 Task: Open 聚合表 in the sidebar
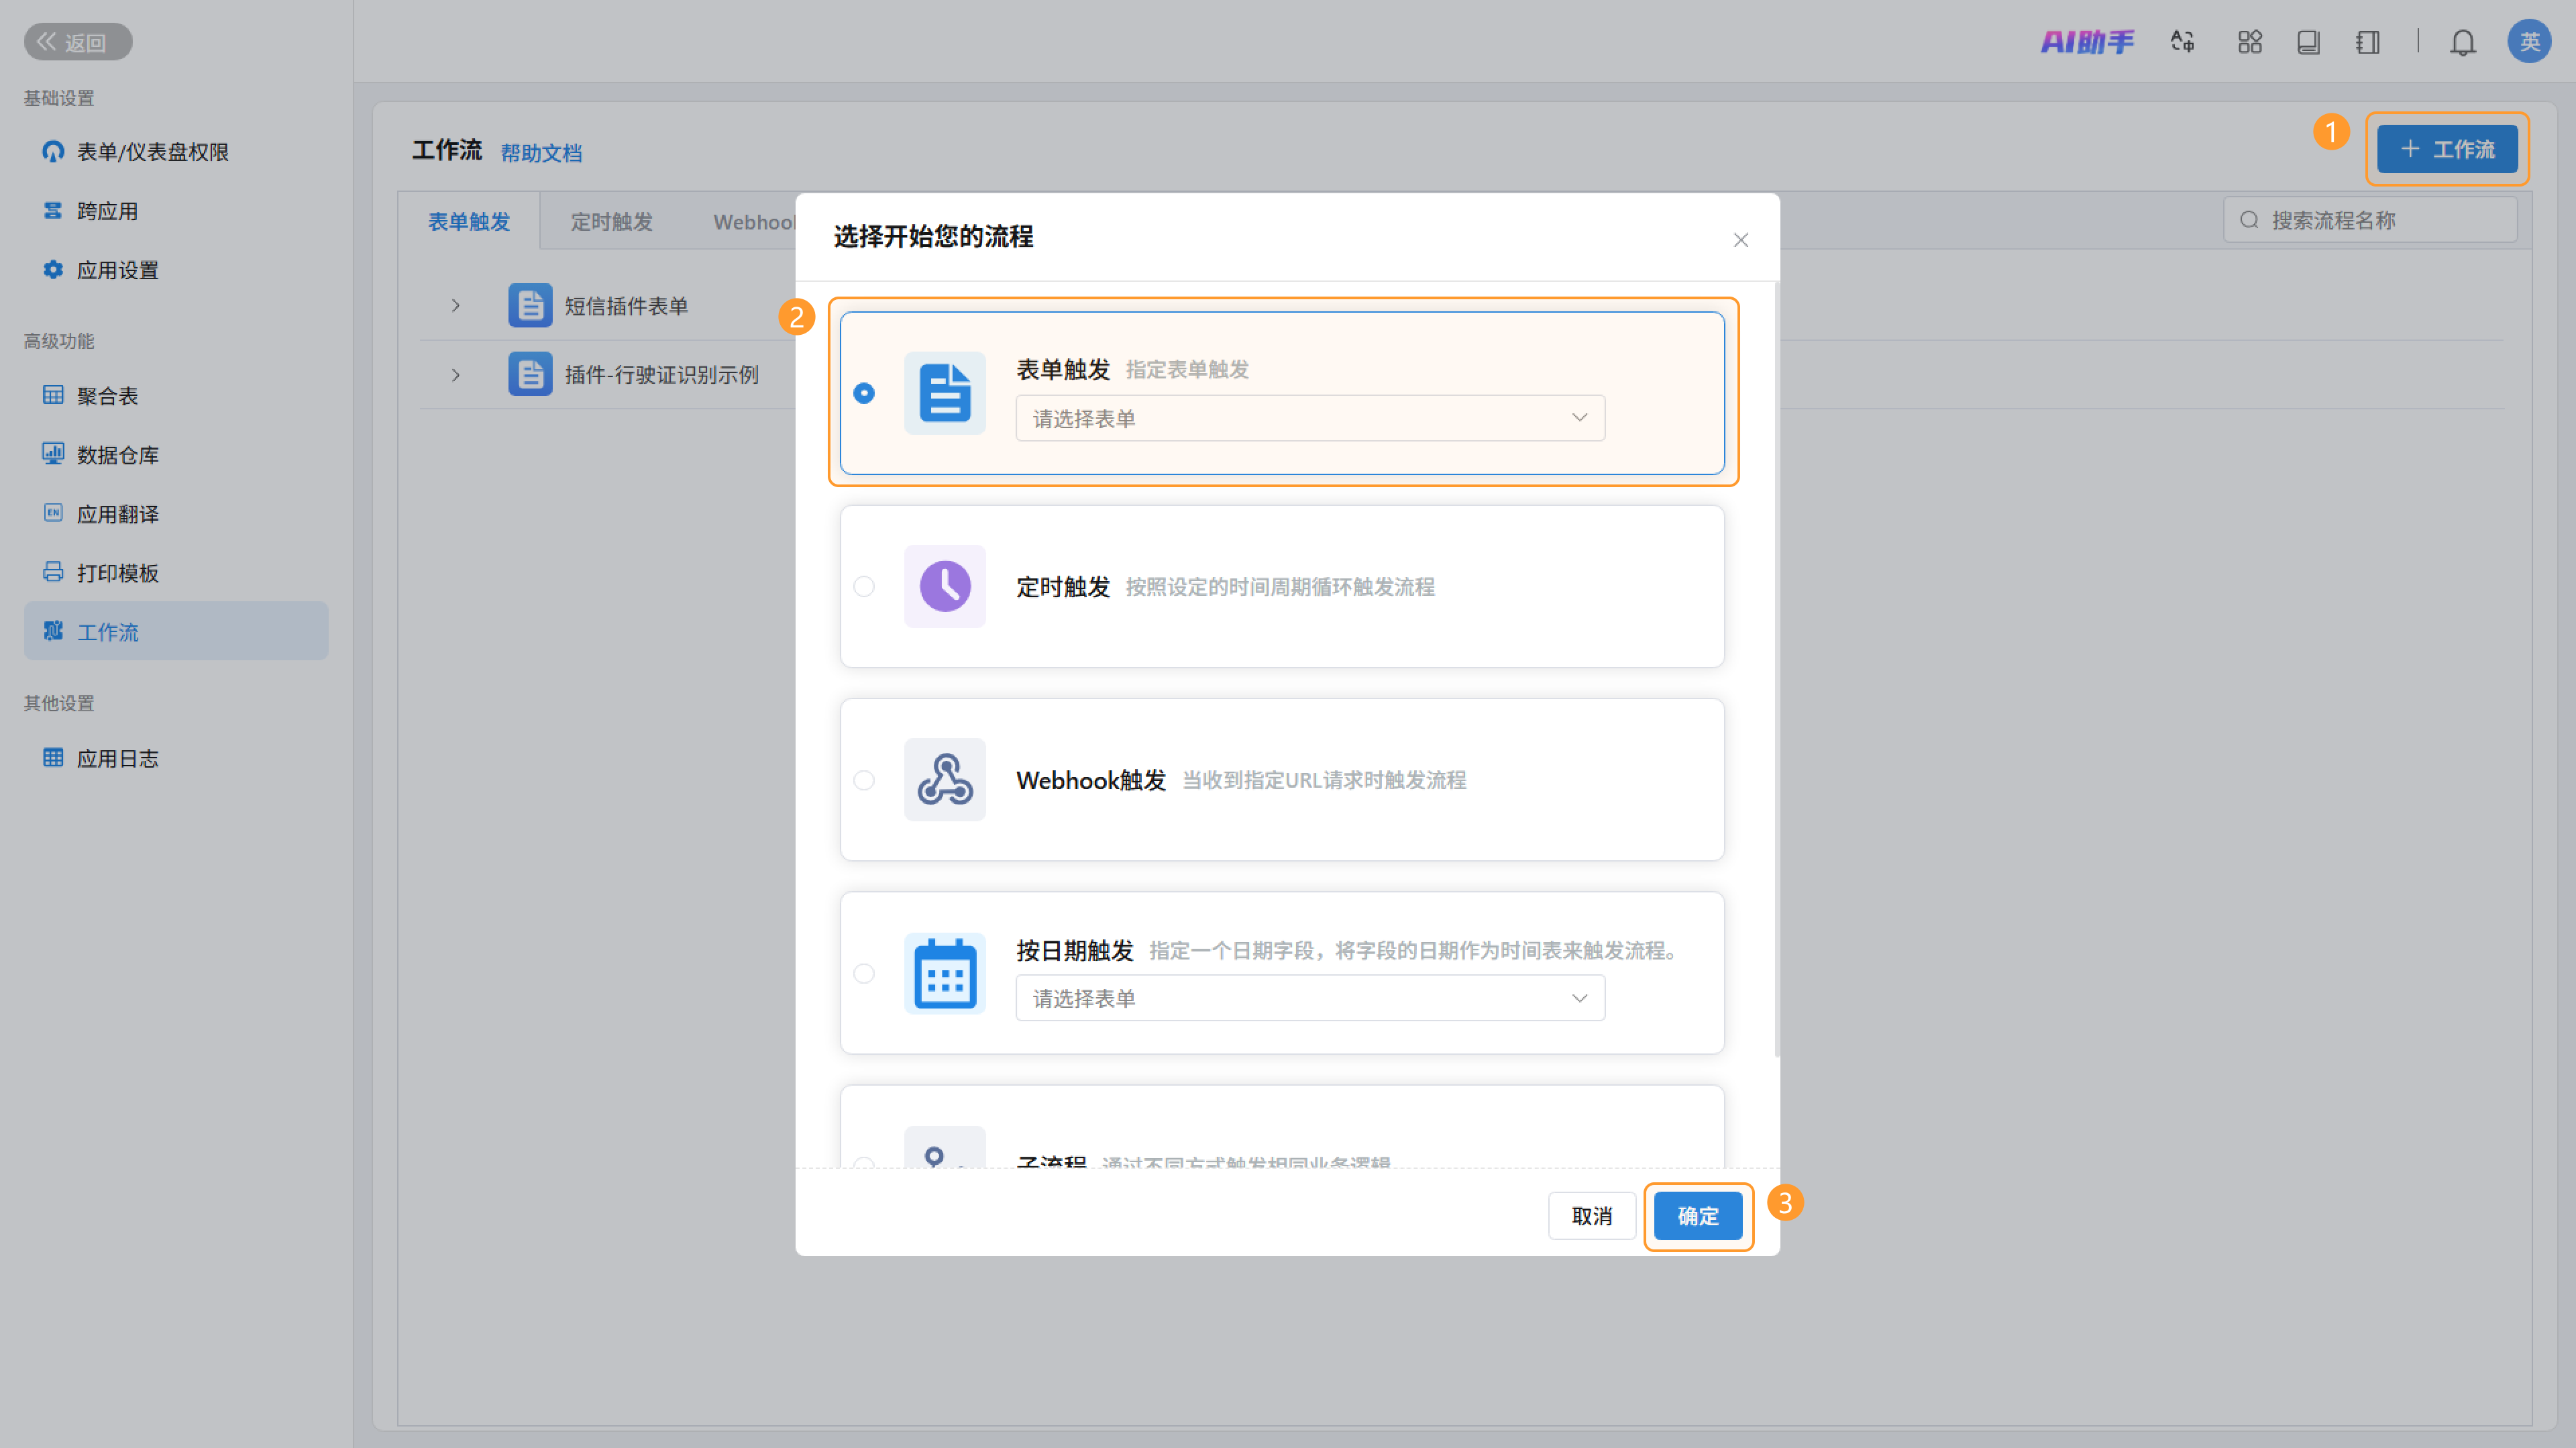point(107,396)
